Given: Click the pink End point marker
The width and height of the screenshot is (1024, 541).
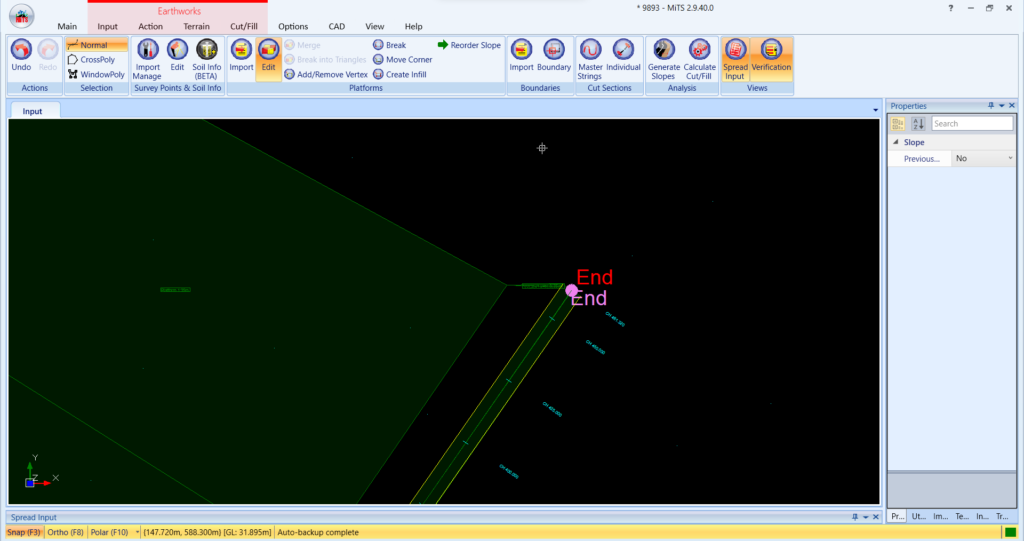Looking at the screenshot, I should [x=571, y=290].
